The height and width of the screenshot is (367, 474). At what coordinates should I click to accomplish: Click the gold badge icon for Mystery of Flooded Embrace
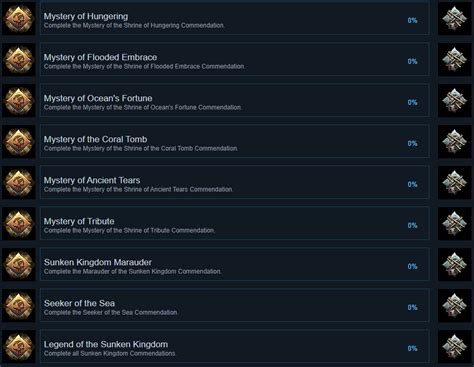click(19, 59)
